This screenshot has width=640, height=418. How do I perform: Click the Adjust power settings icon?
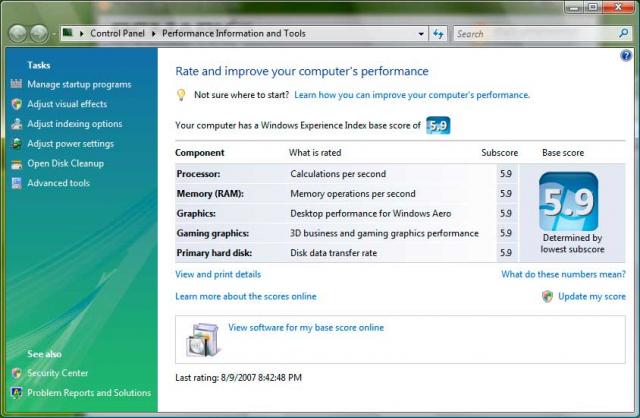[x=17, y=144]
